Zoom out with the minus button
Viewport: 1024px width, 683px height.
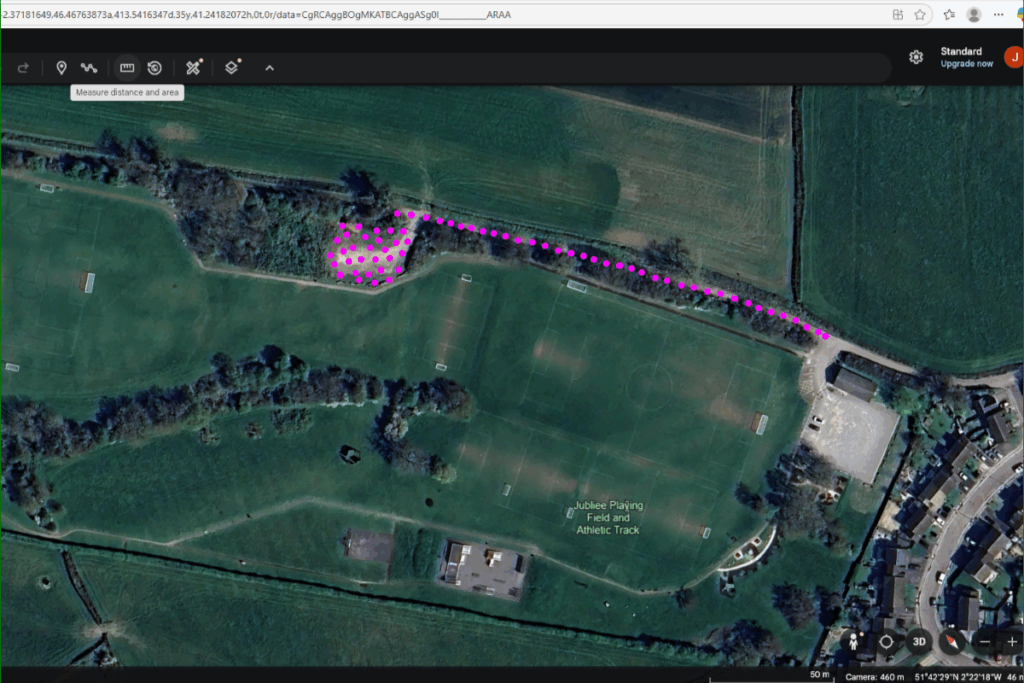pos(984,642)
